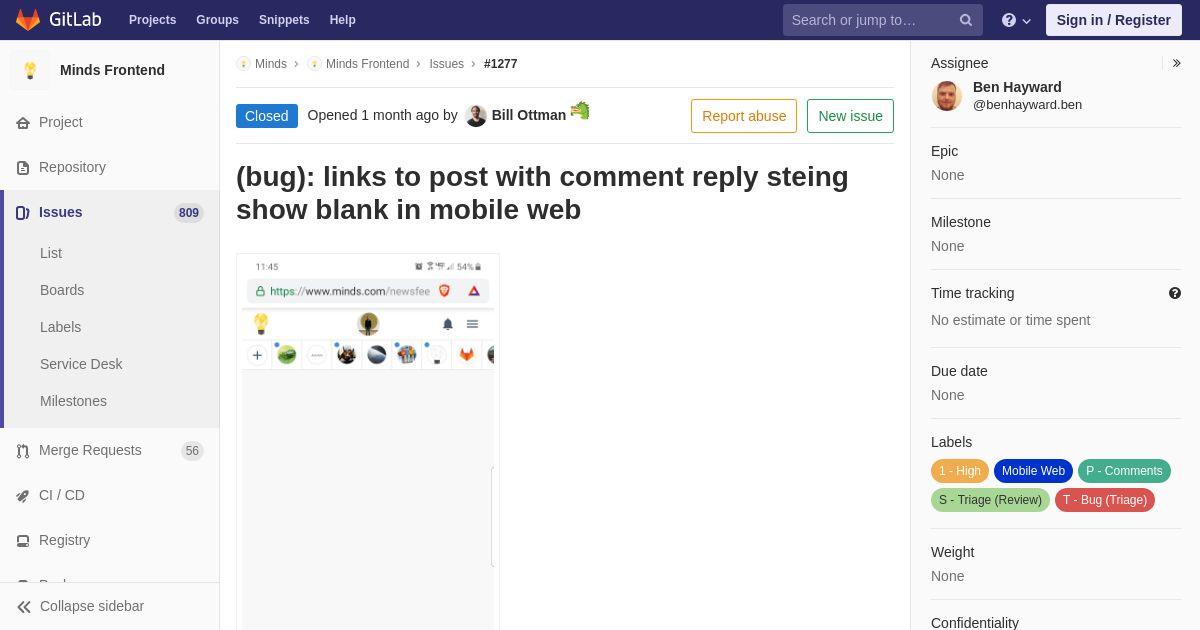Viewport: 1200px width, 630px height.
Task: Click the Closed status badge
Action: point(267,116)
